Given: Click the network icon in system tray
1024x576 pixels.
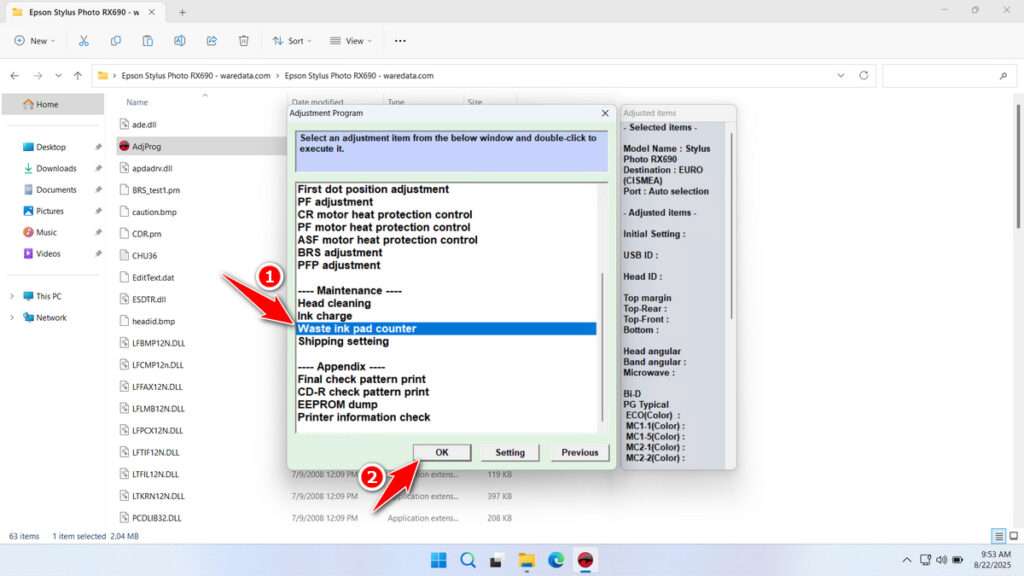Looking at the screenshot, I should click(x=925, y=560).
